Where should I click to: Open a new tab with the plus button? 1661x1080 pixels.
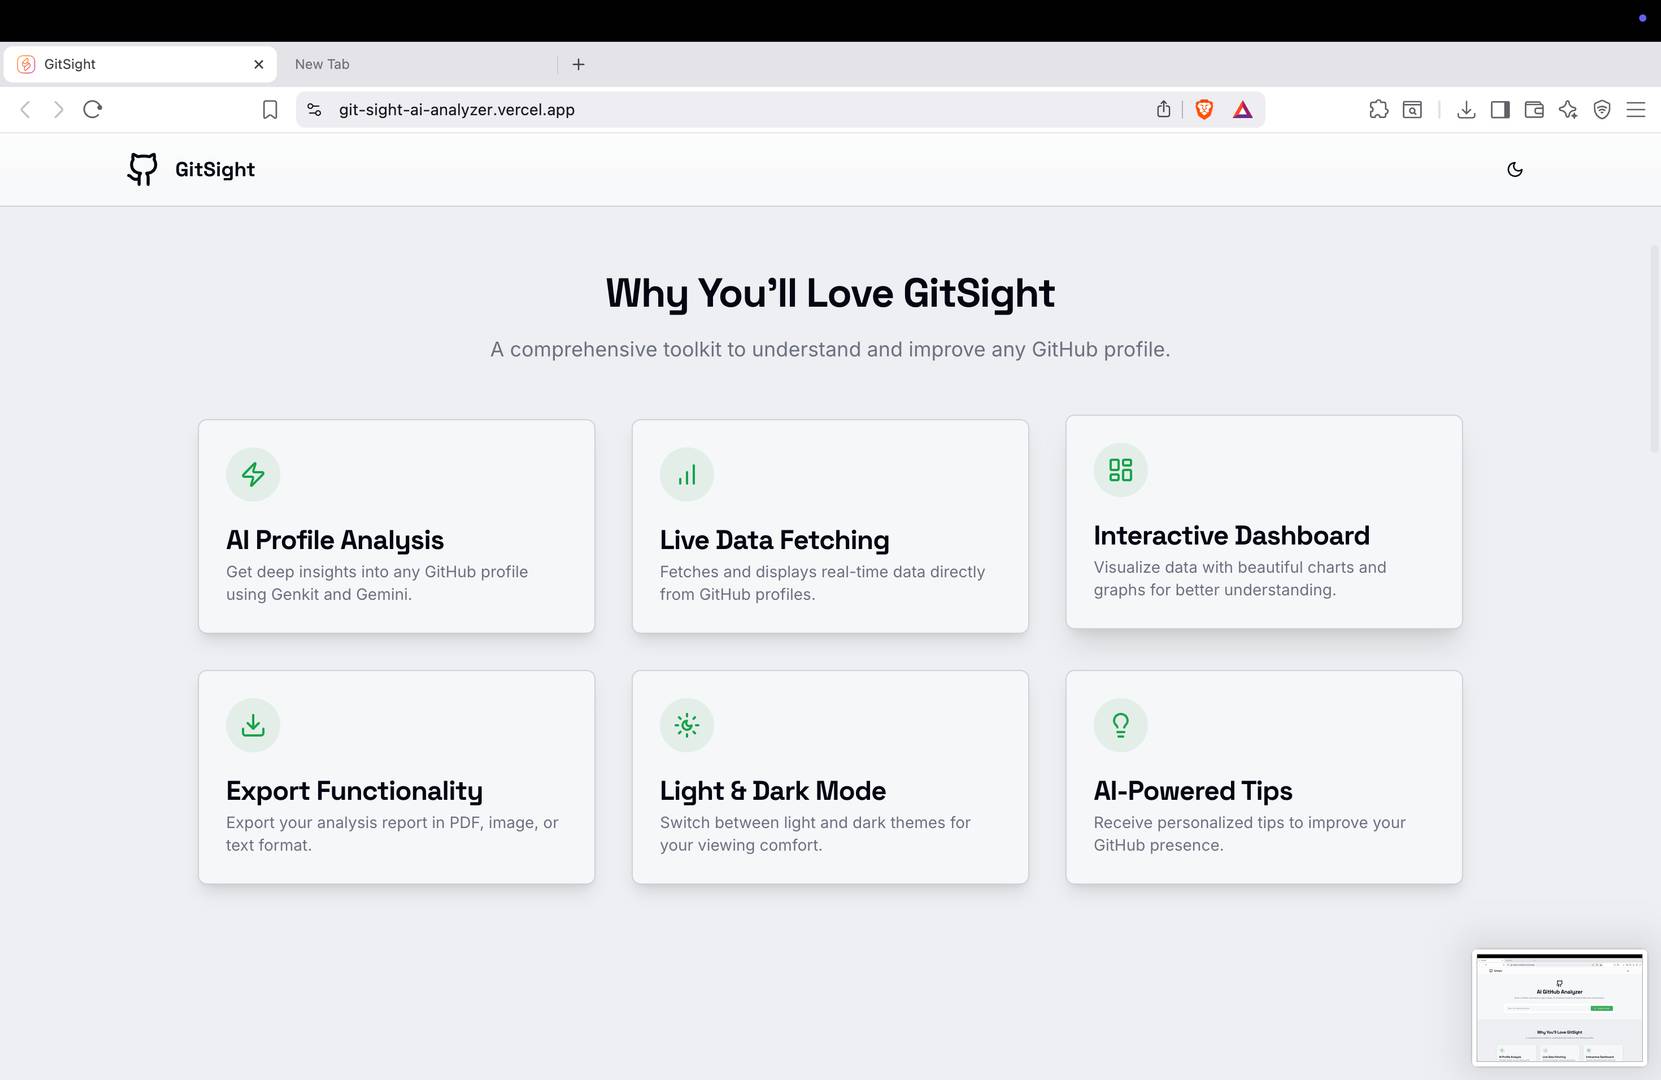(x=578, y=64)
